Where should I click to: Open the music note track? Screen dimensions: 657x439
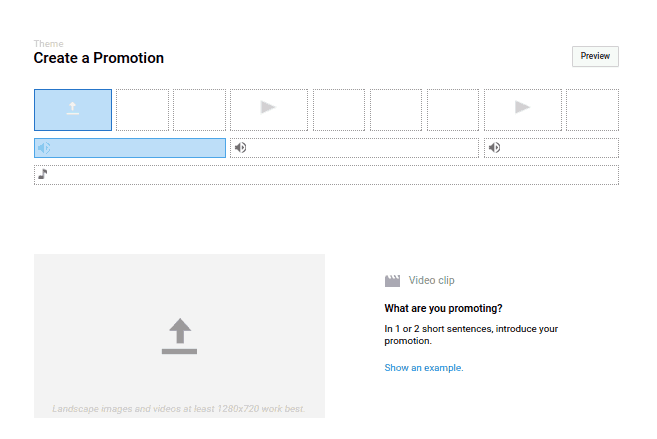coord(326,175)
